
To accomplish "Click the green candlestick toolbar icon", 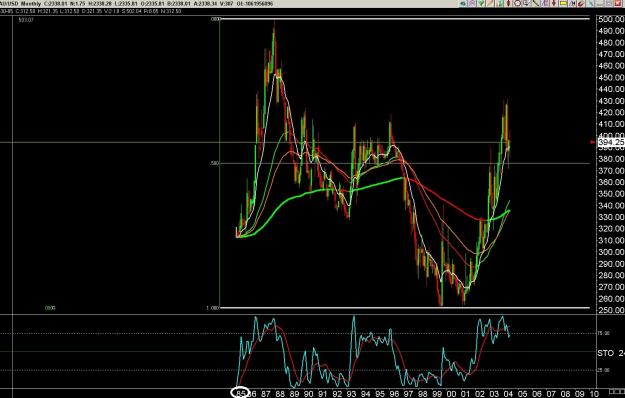I will pyautogui.click(x=500, y=4).
